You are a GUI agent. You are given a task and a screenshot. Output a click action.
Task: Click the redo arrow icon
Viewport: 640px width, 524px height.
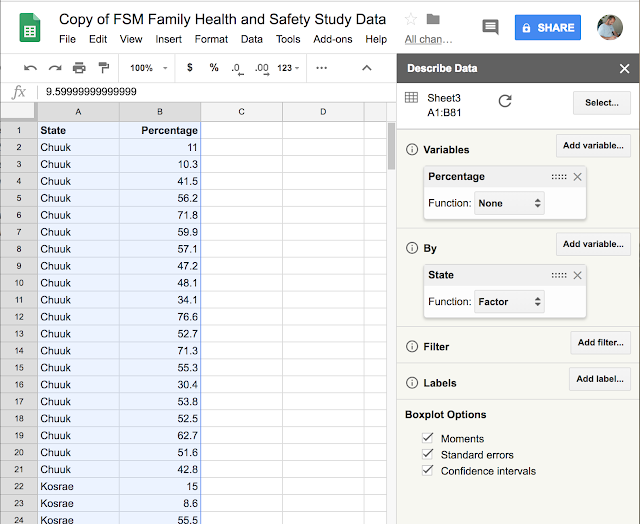point(54,68)
